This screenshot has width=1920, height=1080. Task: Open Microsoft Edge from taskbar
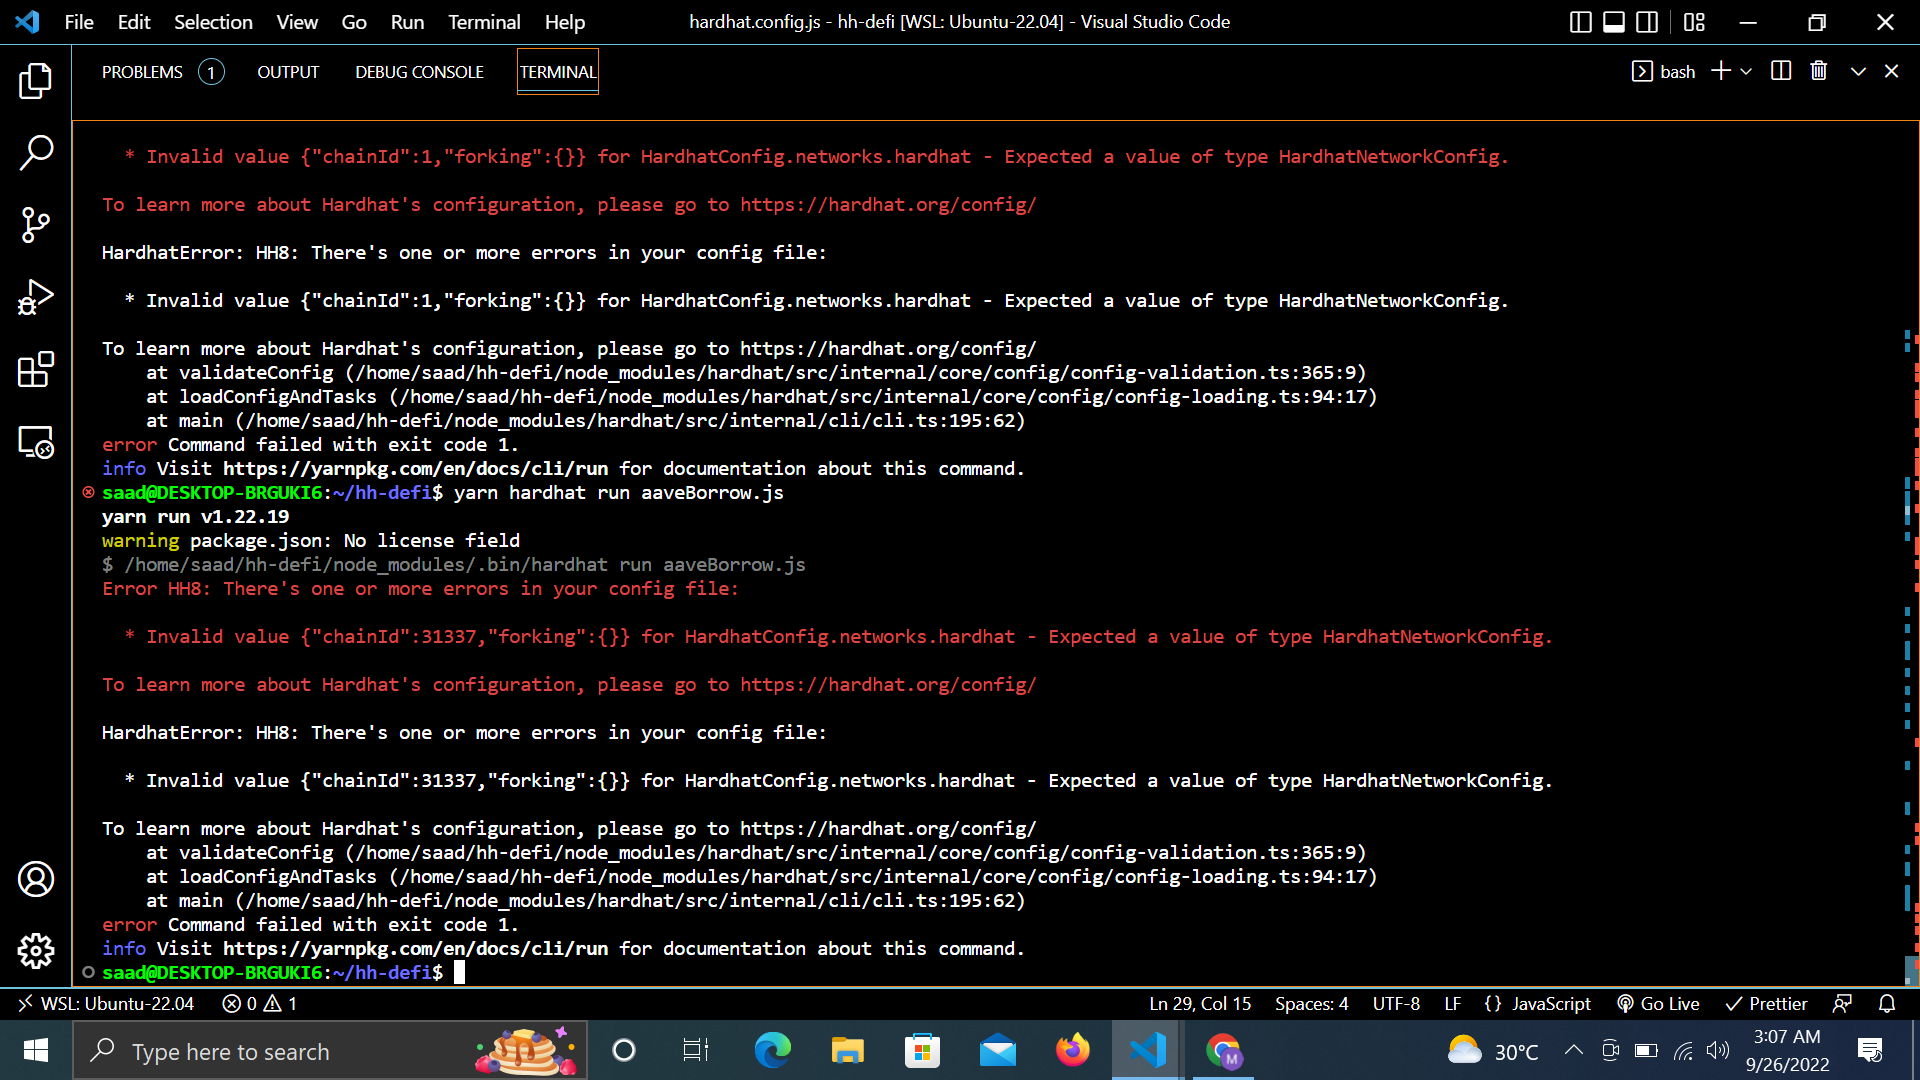[772, 1050]
